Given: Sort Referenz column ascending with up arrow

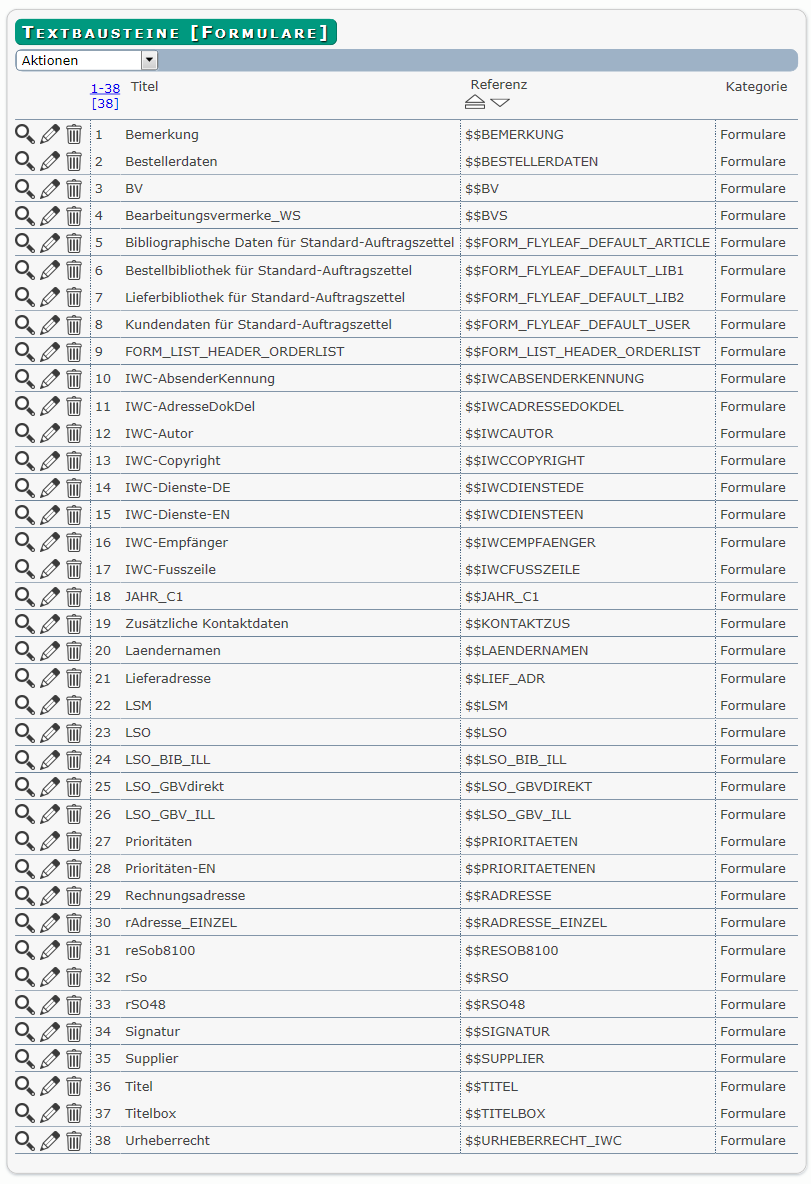Looking at the screenshot, I should [x=475, y=102].
